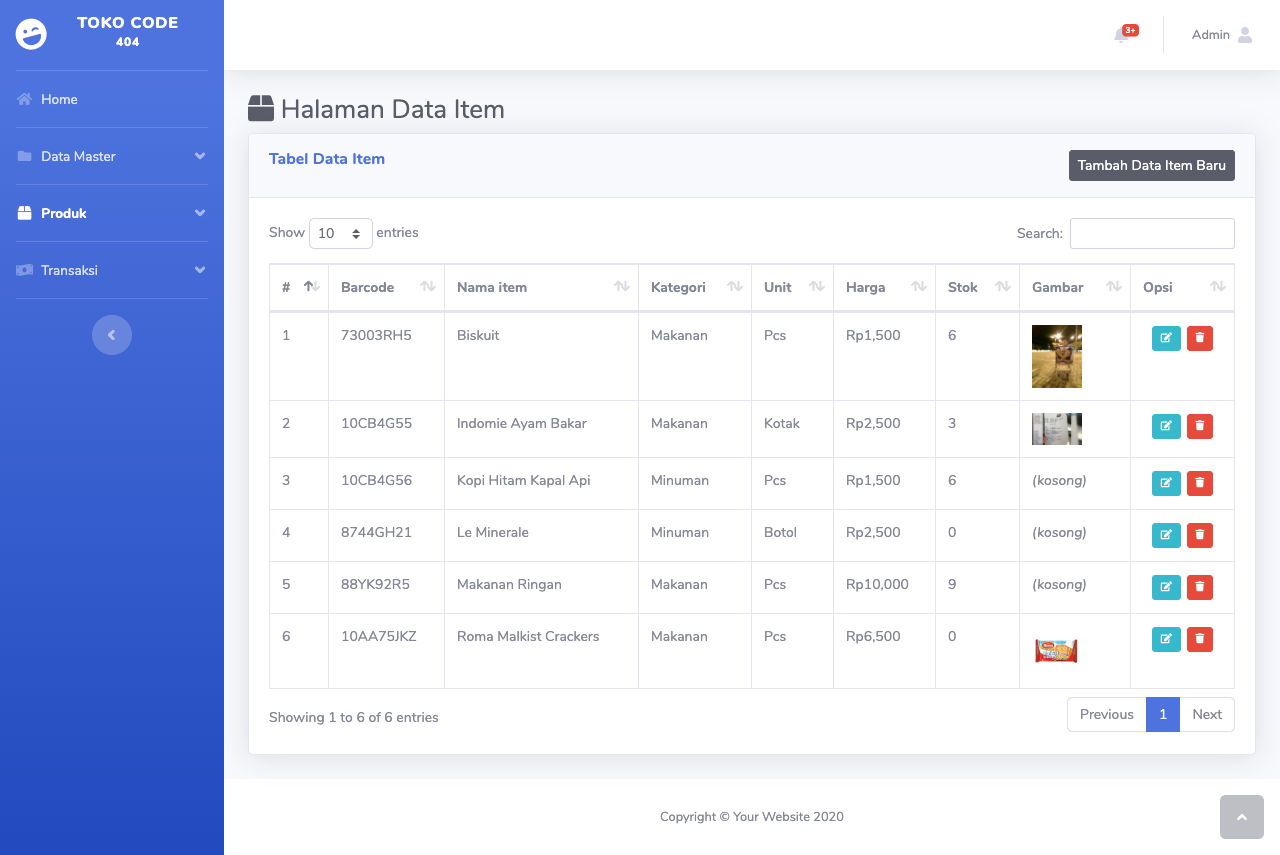
Task: Open the Produk menu item
Action: 112,213
